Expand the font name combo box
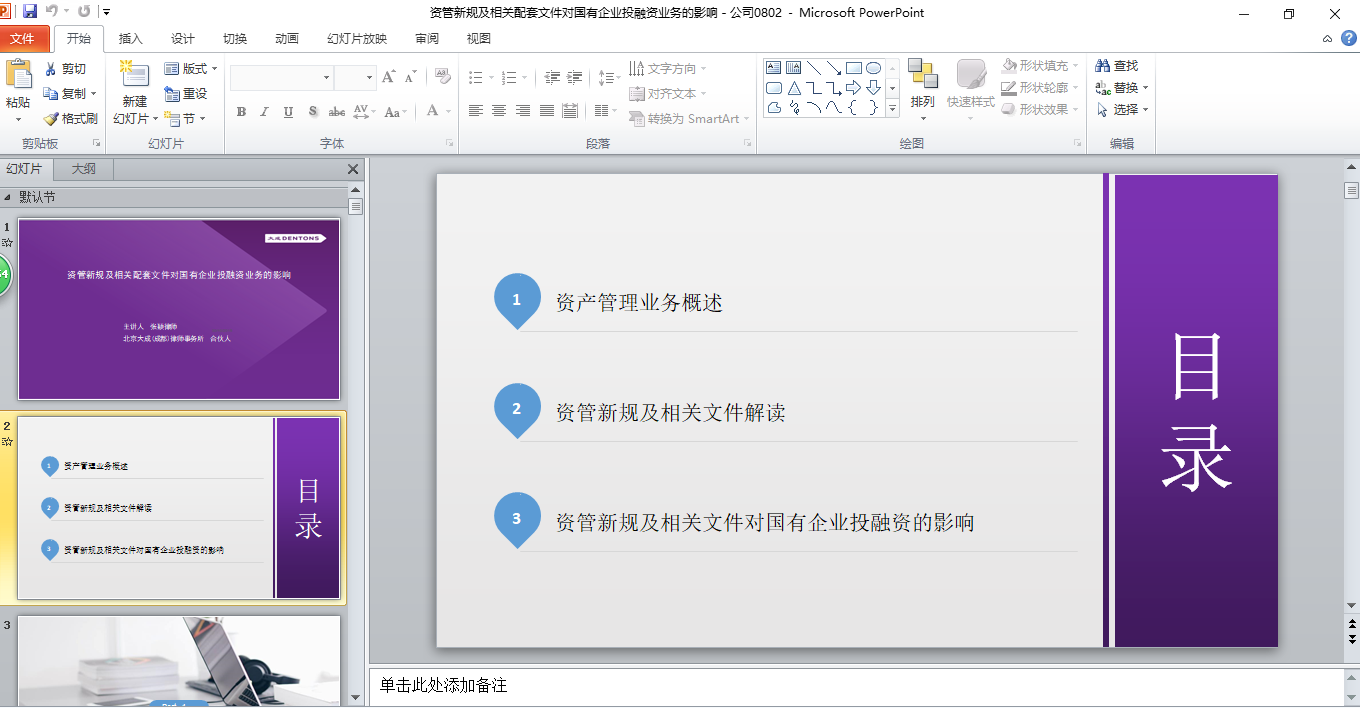1360x708 pixels. coord(326,78)
